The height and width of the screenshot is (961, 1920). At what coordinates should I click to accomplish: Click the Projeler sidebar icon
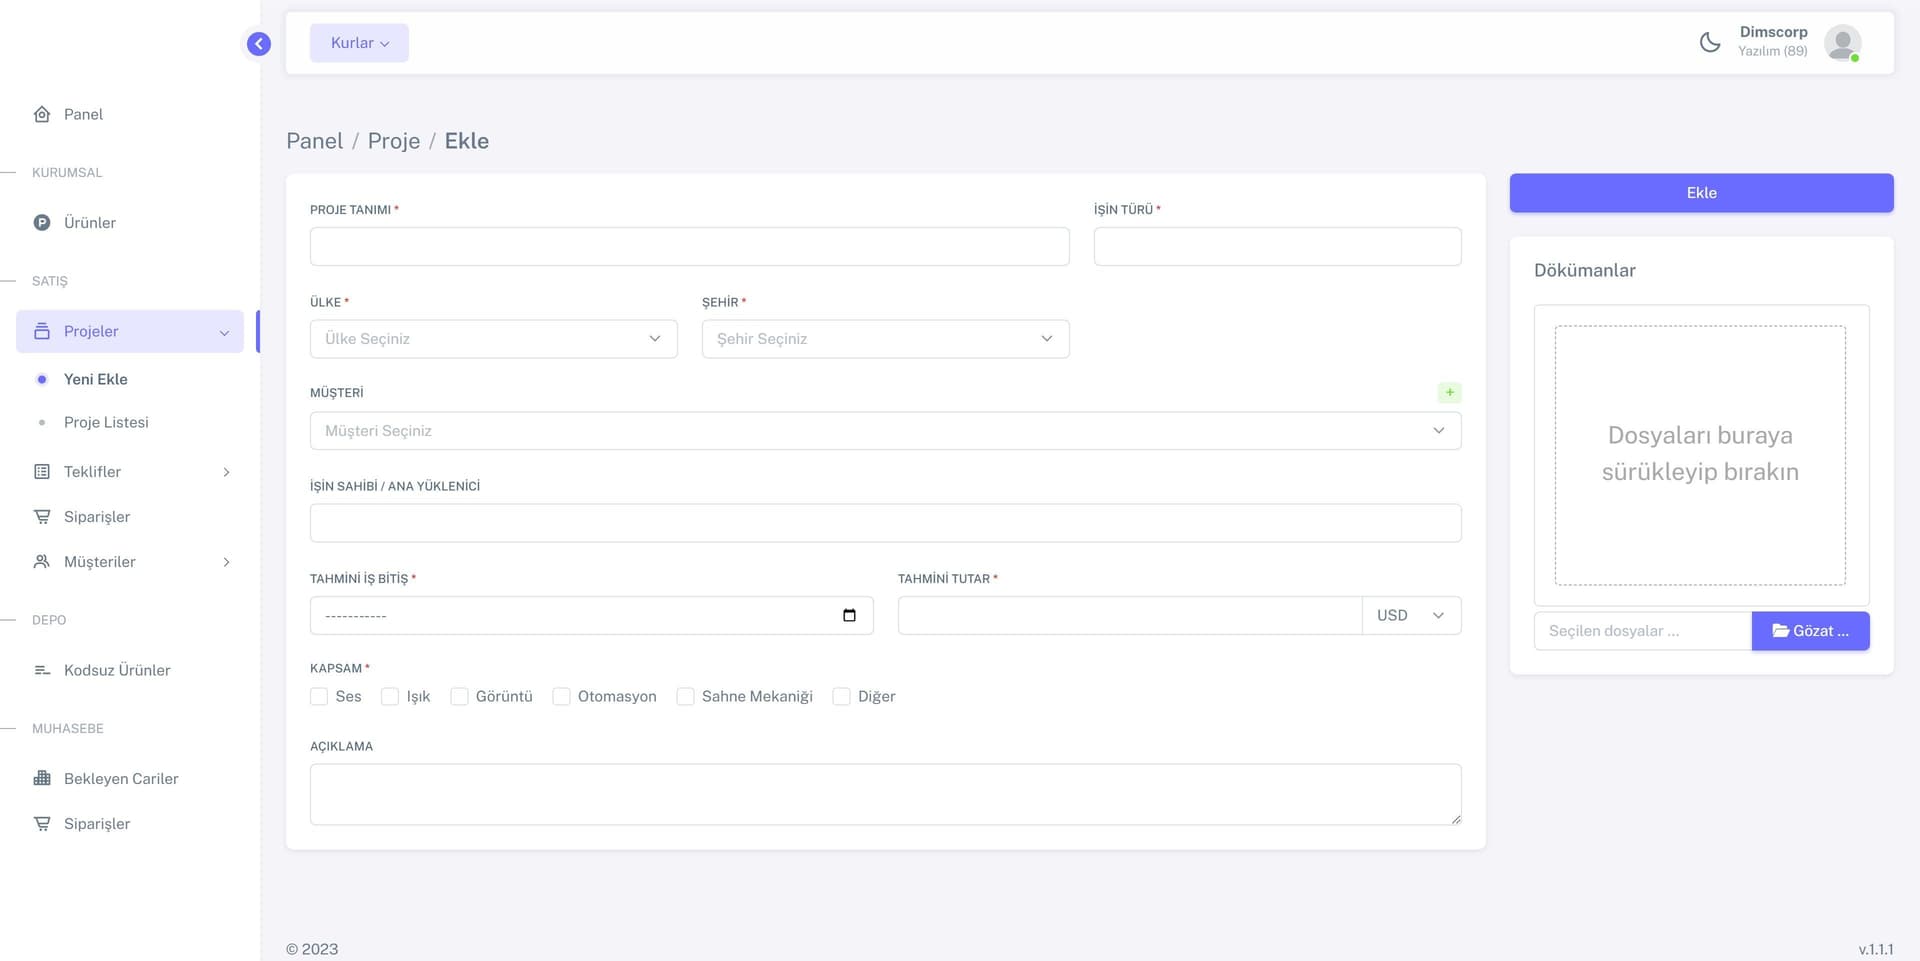pos(41,330)
